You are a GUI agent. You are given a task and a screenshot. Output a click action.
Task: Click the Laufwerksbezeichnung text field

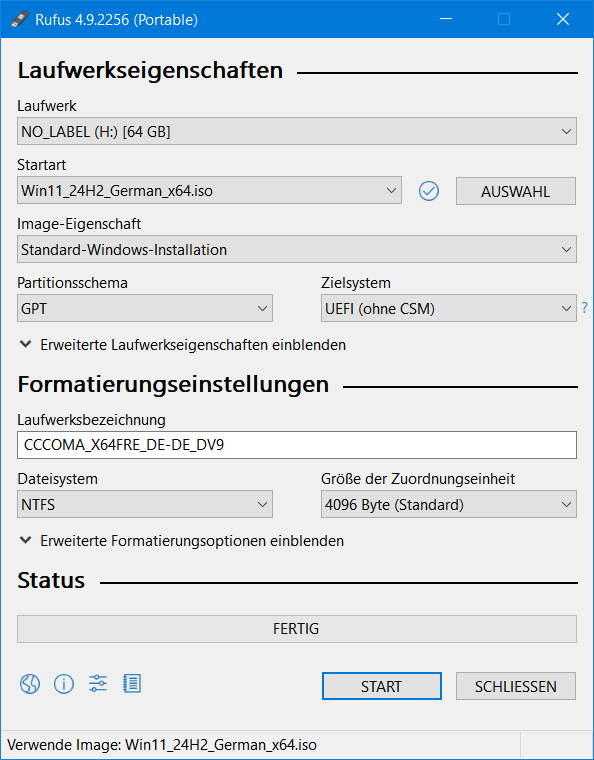click(x=297, y=445)
